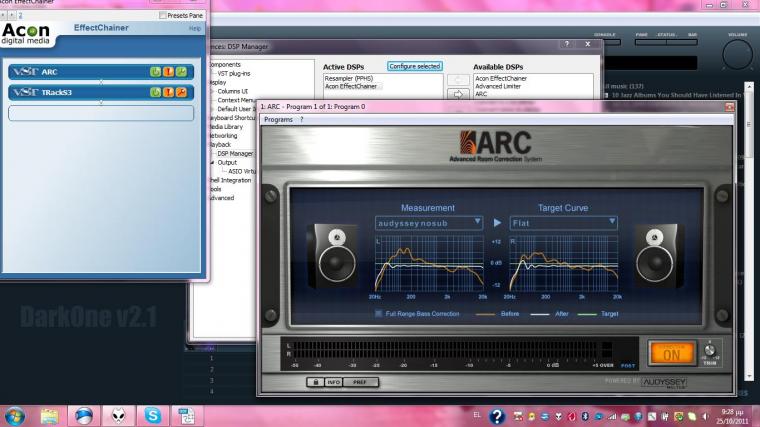Collapse the Output tree node
The height and width of the screenshot is (427, 760).
[x=212, y=162]
